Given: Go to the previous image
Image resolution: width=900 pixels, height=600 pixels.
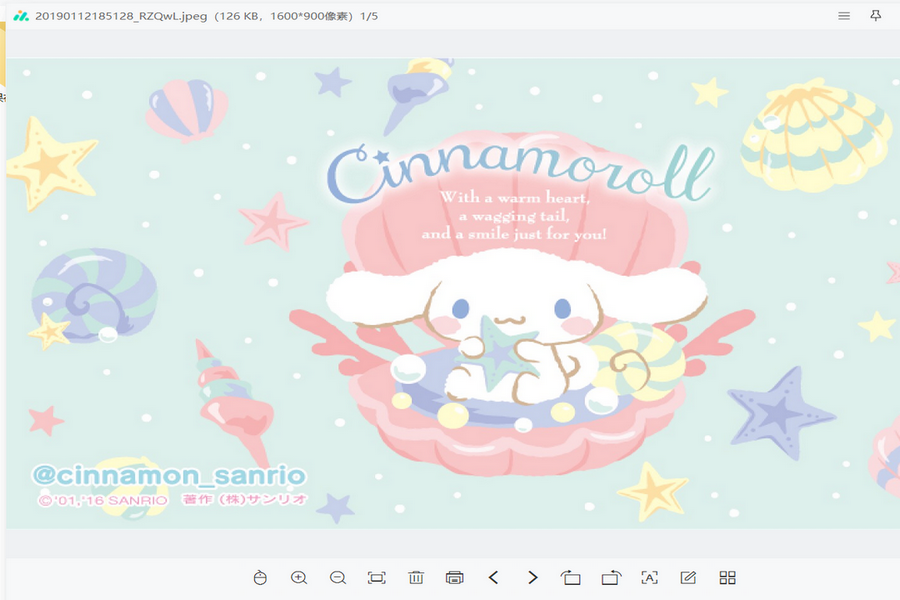Looking at the screenshot, I should point(494,578).
